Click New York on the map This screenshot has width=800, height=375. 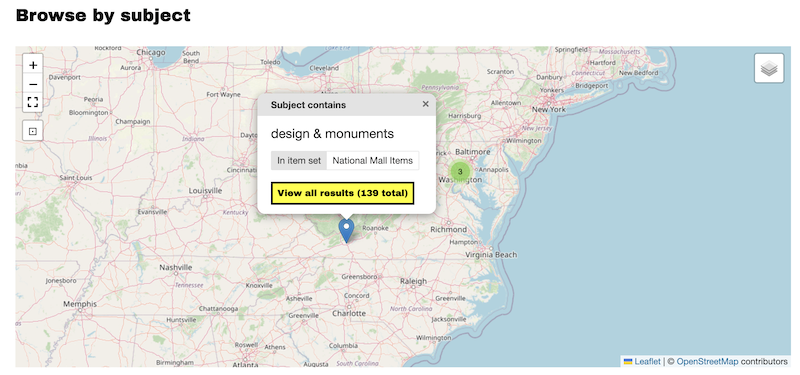tap(548, 109)
